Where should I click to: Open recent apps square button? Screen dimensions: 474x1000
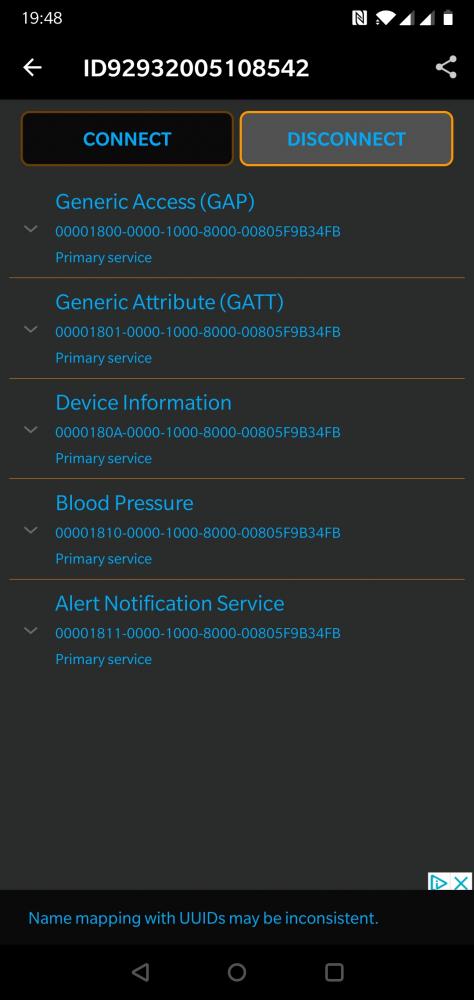pyautogui.click(x=334, y=972)
